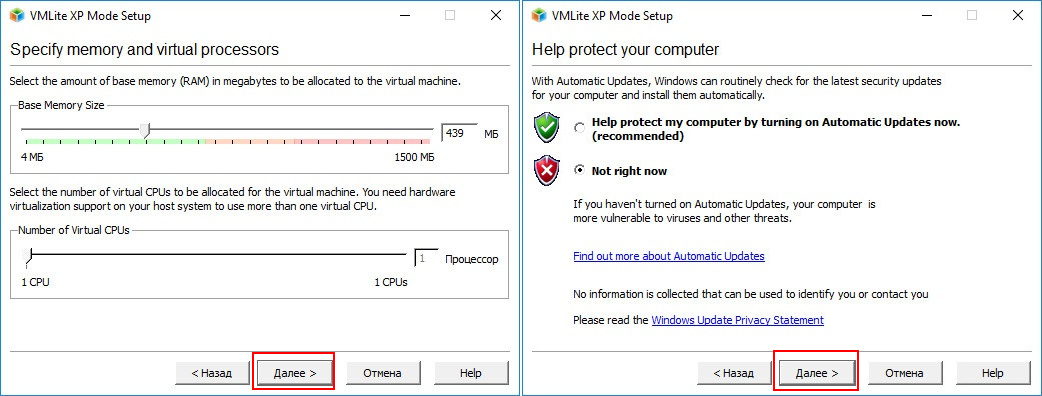Click the memory size field showing 439
1042x396 pixels.
point(460,133)
